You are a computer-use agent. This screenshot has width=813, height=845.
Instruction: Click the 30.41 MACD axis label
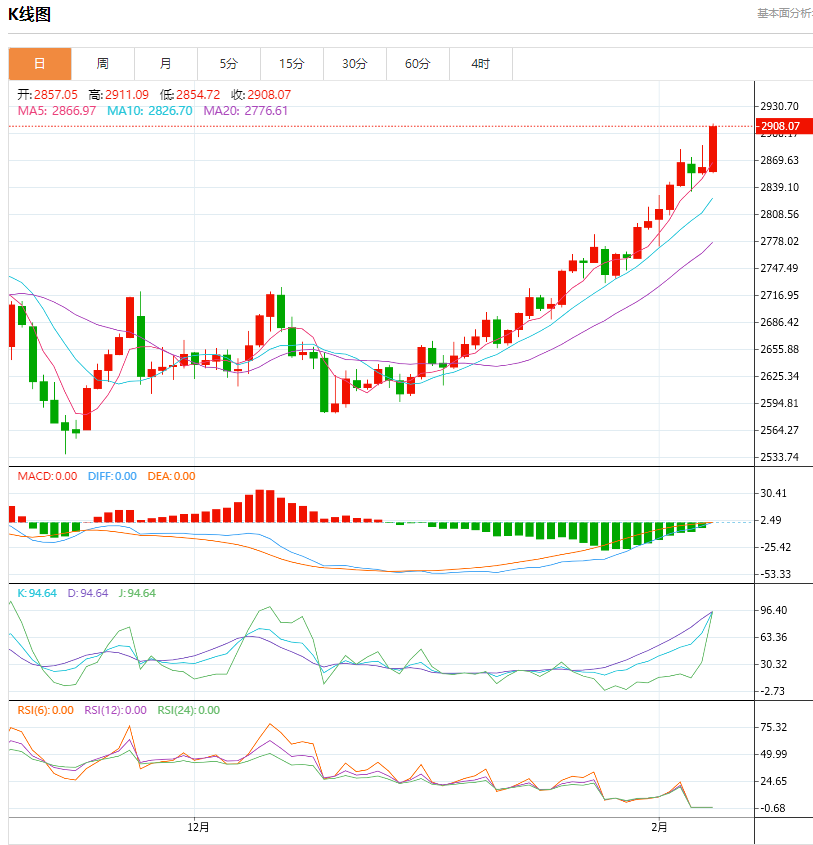(x=773, y=493)
